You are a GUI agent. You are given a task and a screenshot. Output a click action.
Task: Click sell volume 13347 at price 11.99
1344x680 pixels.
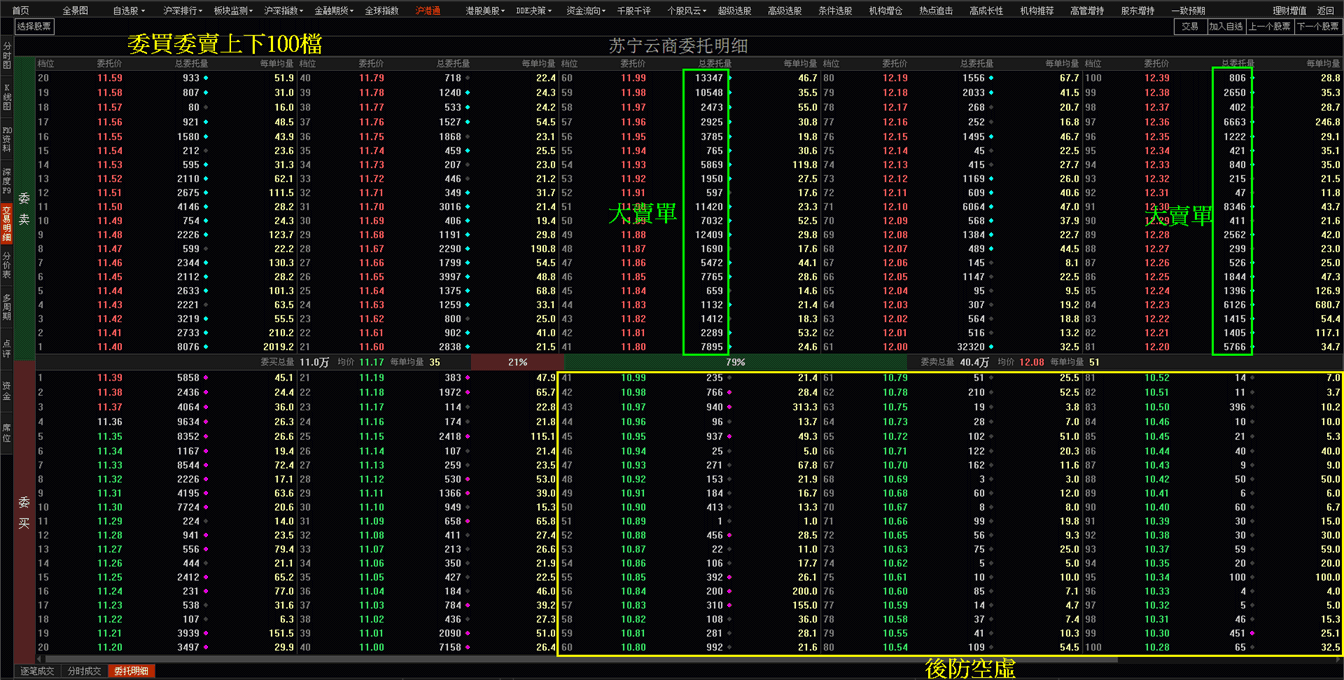point(707,77)
